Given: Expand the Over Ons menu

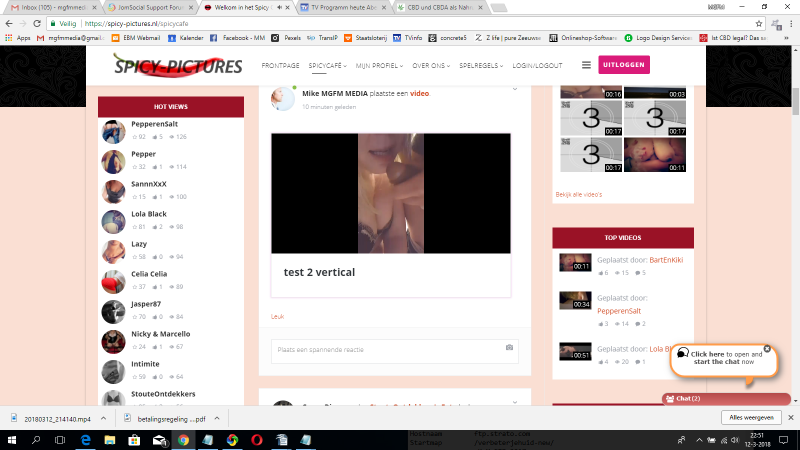Looking at the screenshot, I should pyautogui.click(x=431, y=65).
